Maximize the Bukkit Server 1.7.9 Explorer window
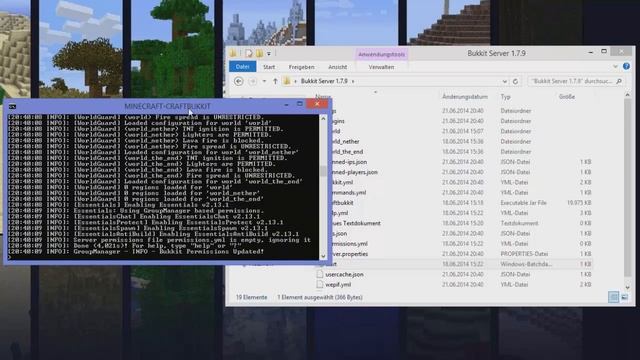The height and width of the screenshot is (360, 640). tap(604, 51)
